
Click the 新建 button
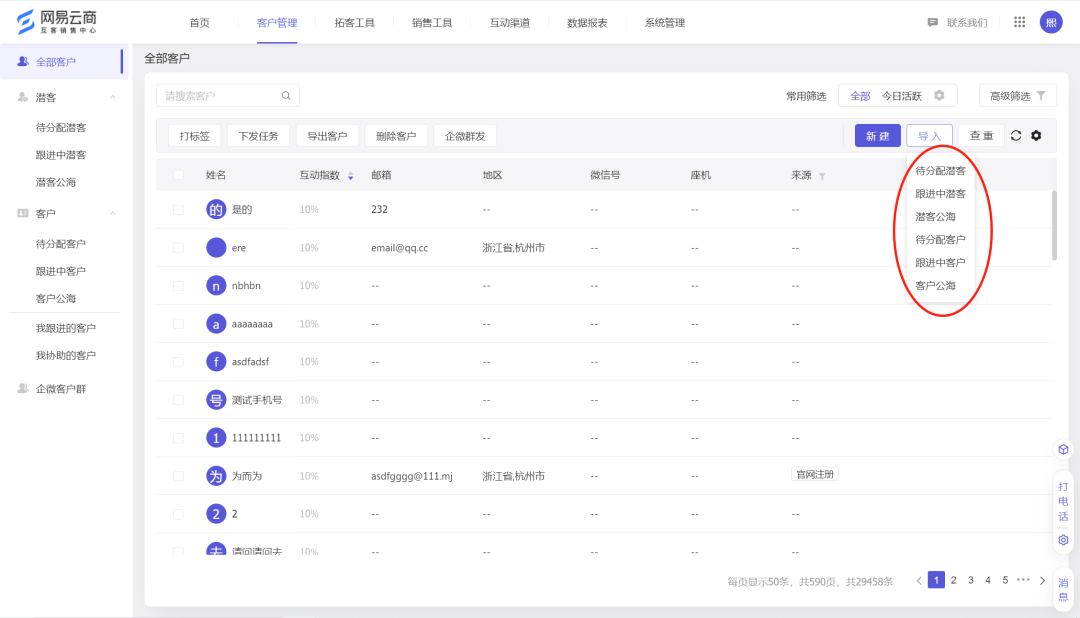click(x=877, y=135)
